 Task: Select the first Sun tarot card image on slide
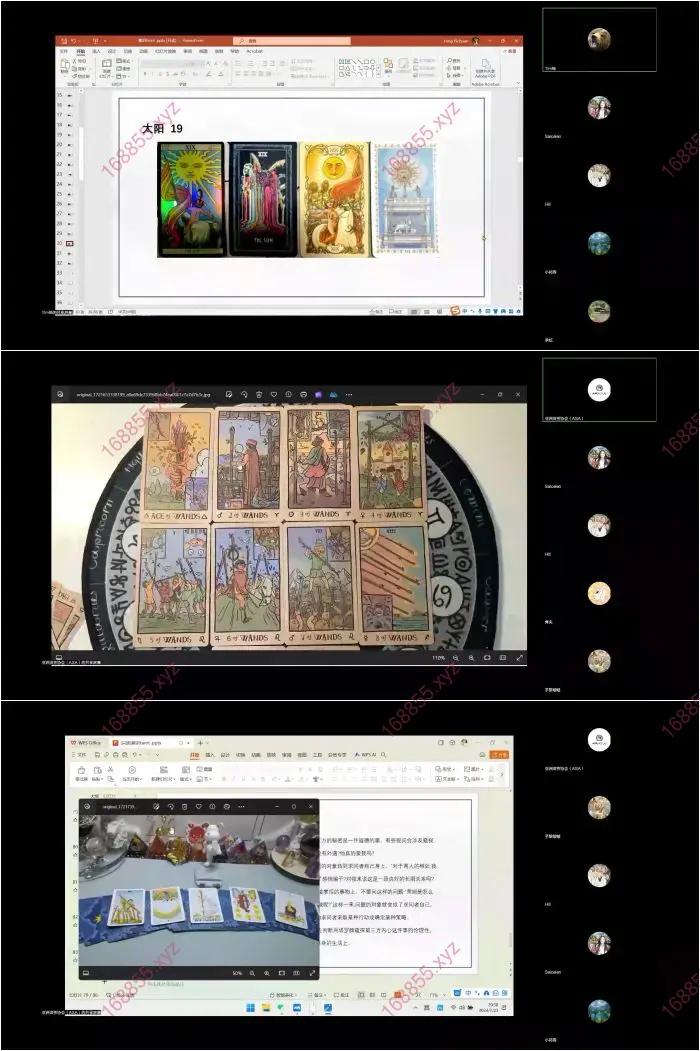pos(191,199)
